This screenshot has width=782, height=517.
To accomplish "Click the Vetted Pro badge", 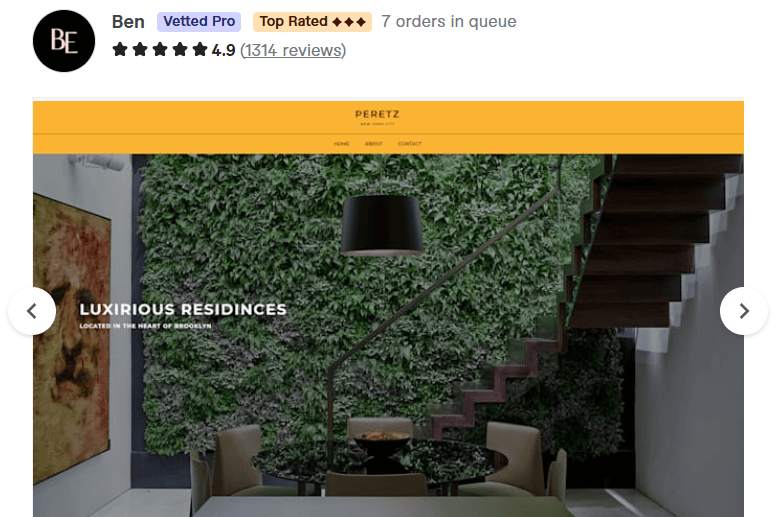I will tap(199, 21).
